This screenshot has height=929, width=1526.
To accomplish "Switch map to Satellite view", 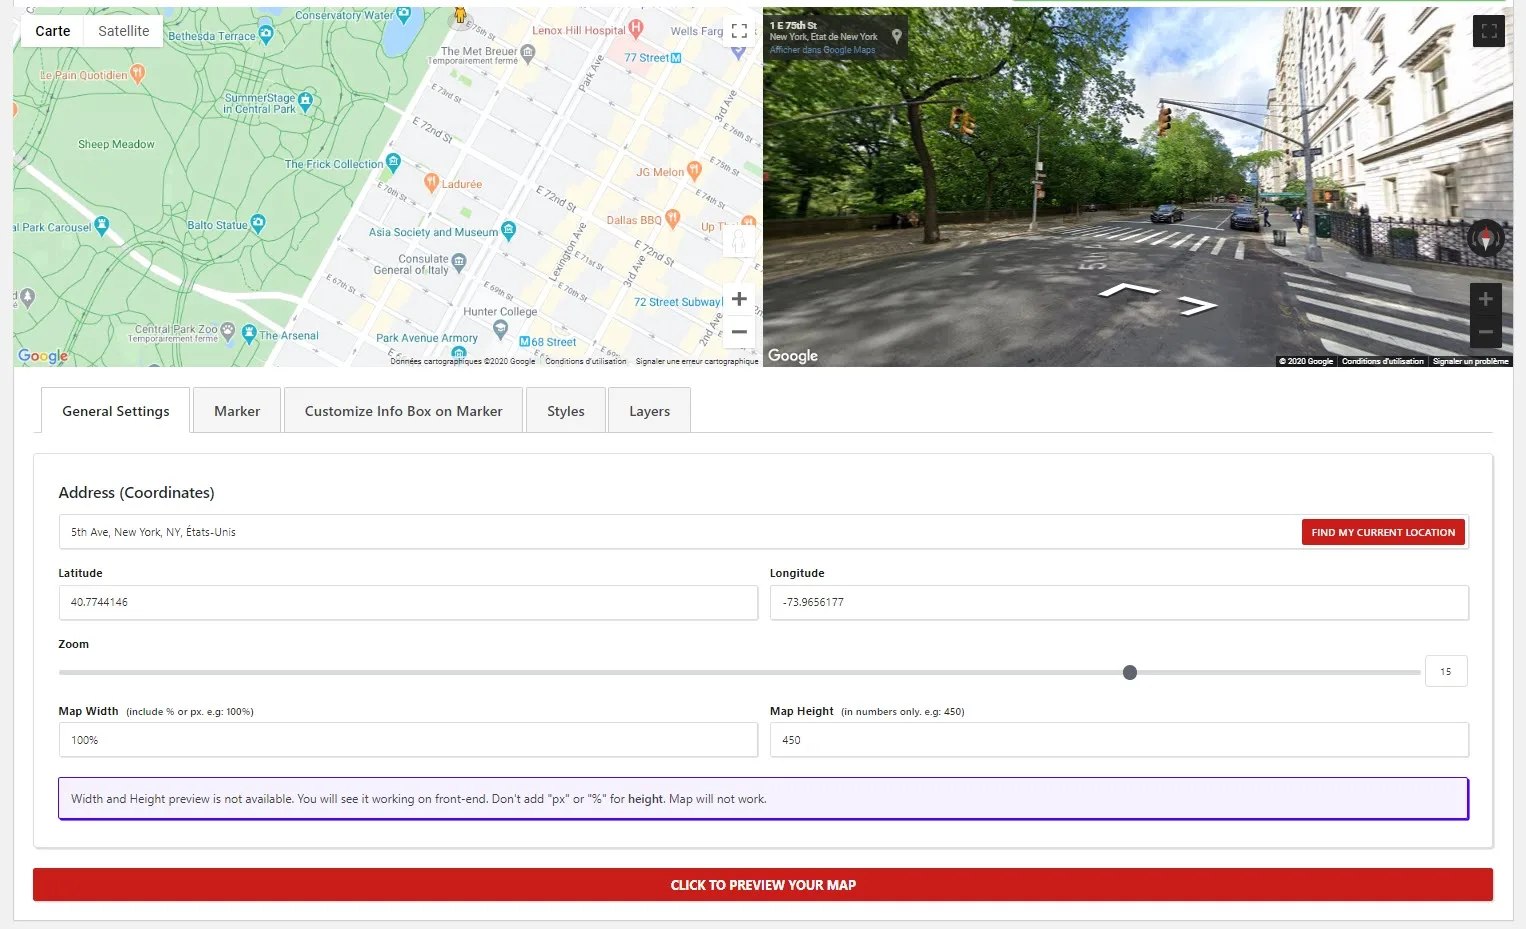I will pos(123,31).
